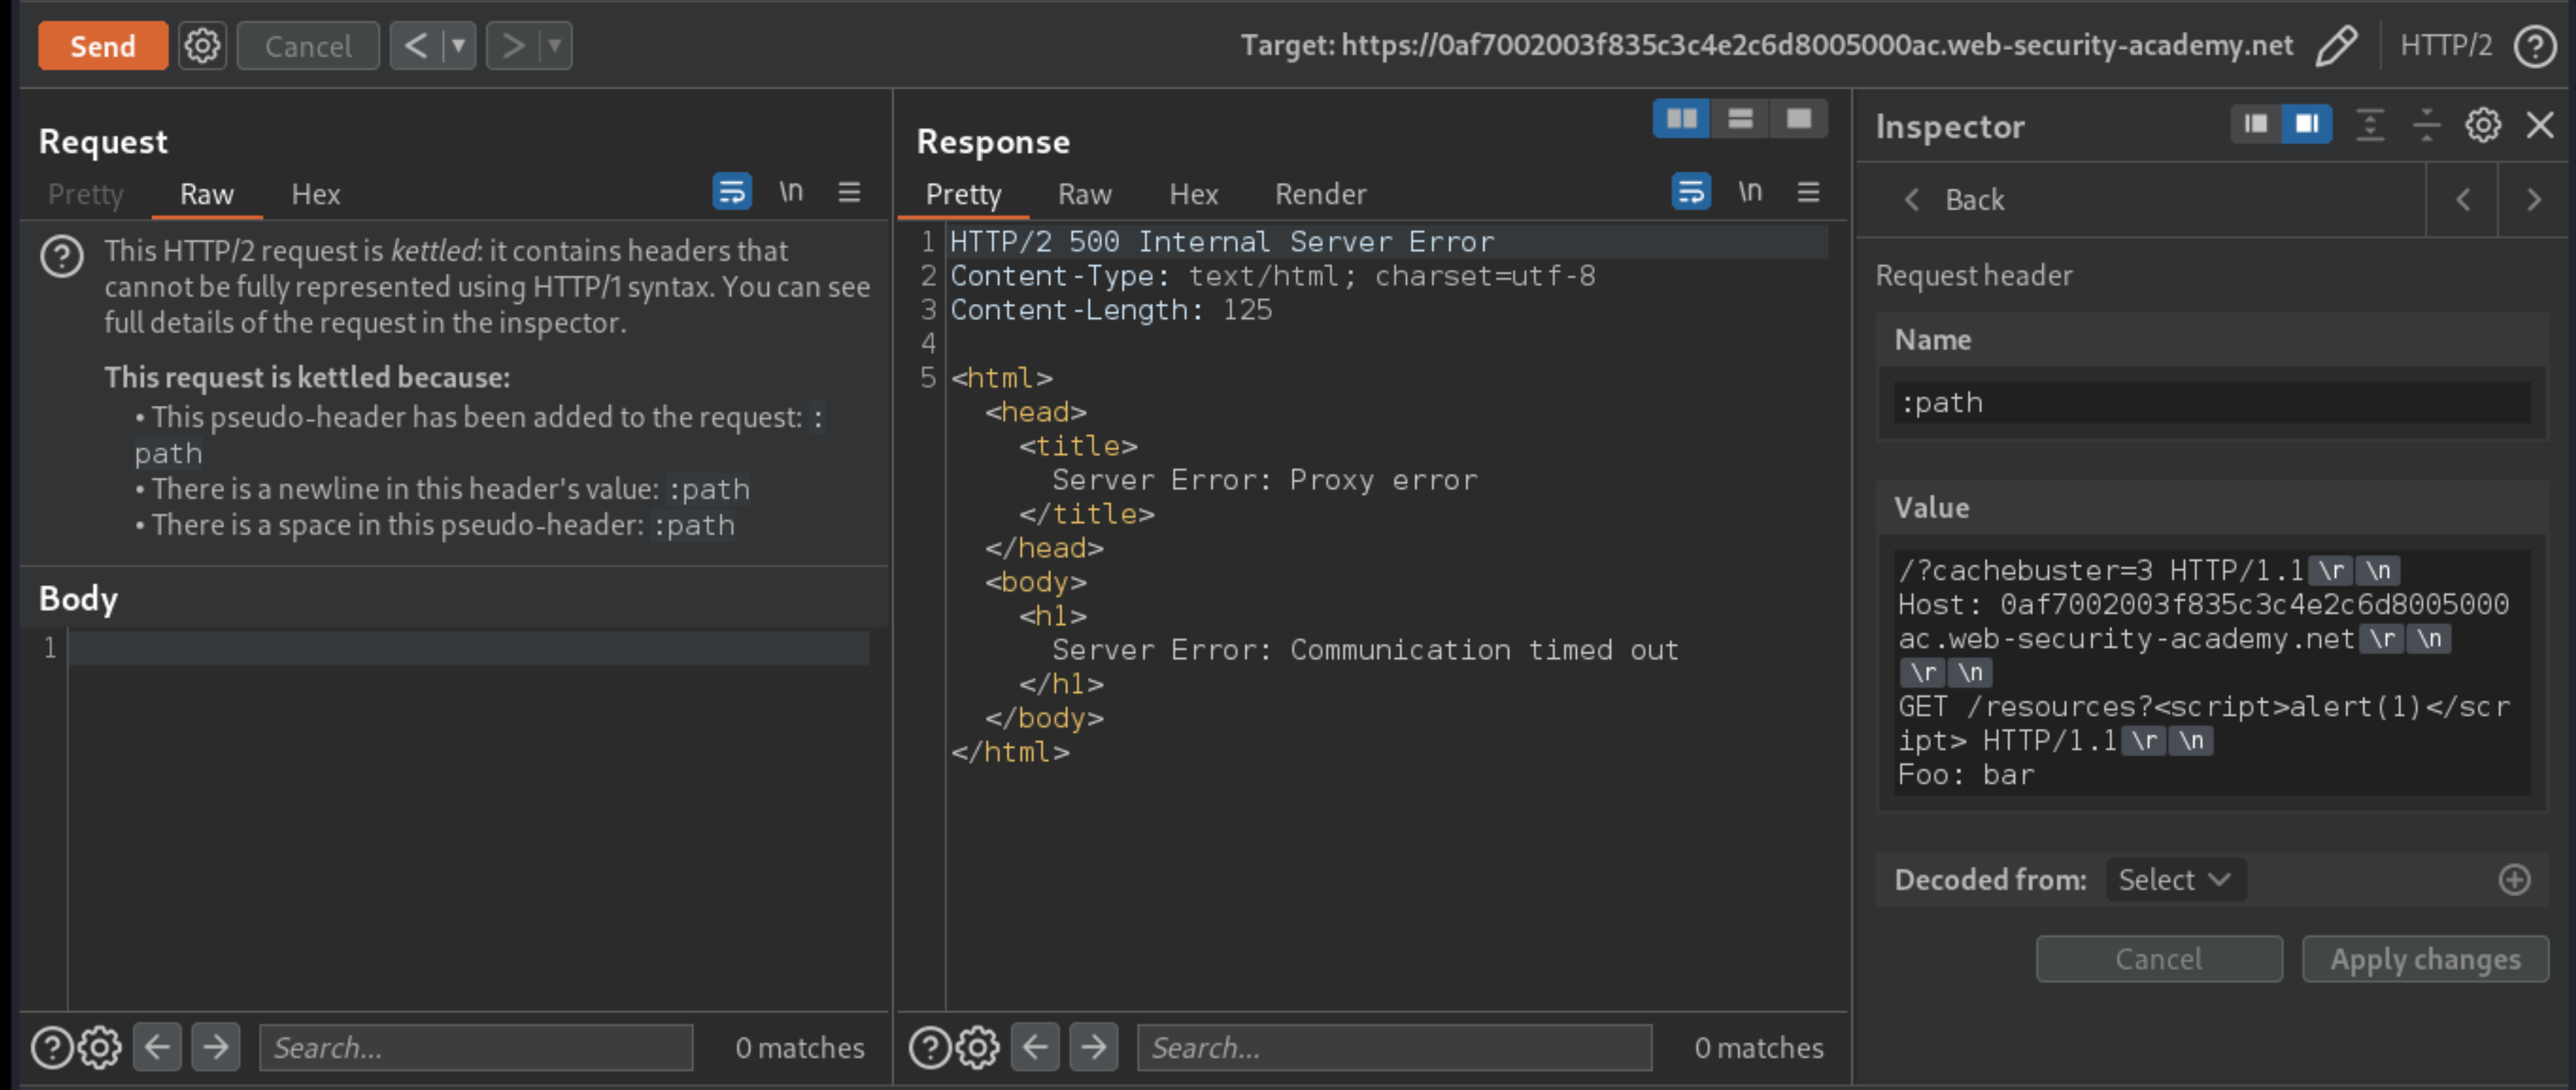Click Inspector Cancel button

[2159, 959]
